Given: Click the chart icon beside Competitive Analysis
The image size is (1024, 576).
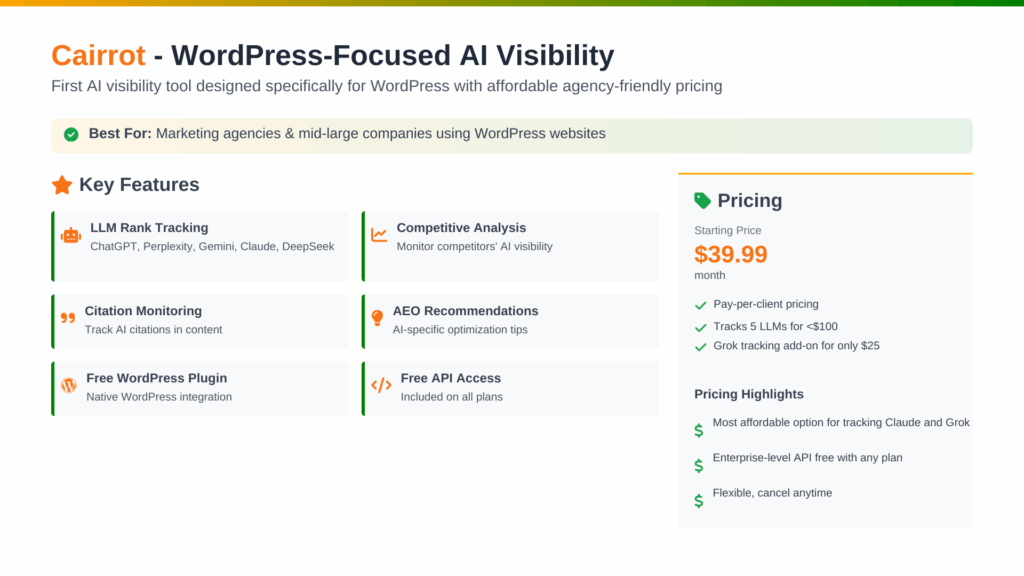Looking at the screenshot, I should pos(378,236).
